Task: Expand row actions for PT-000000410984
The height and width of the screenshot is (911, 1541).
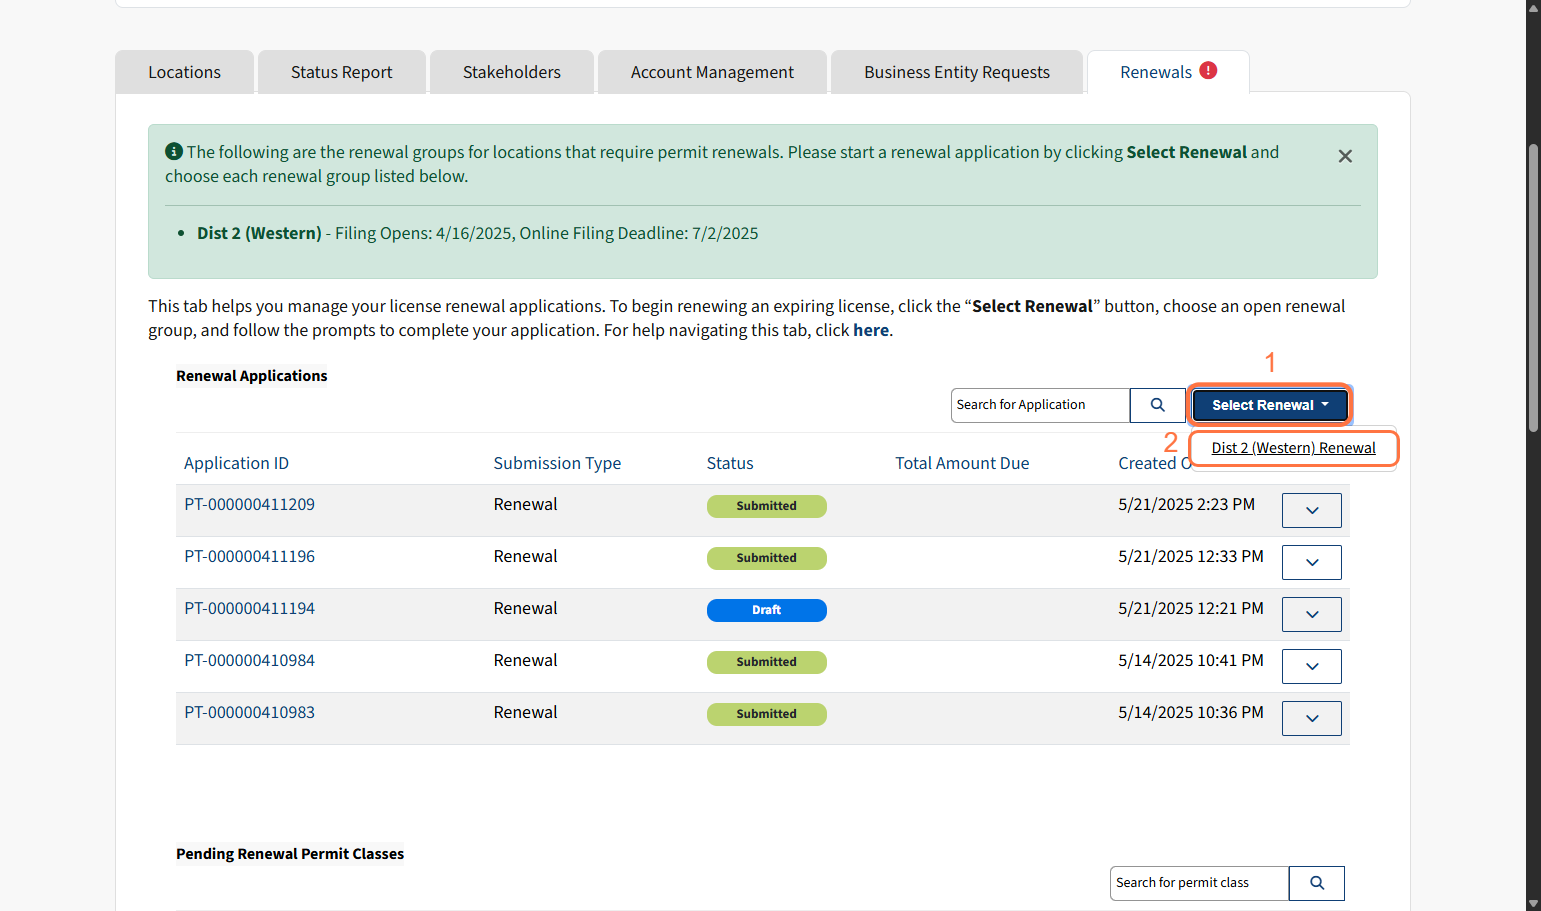Action: point(1312,666)
